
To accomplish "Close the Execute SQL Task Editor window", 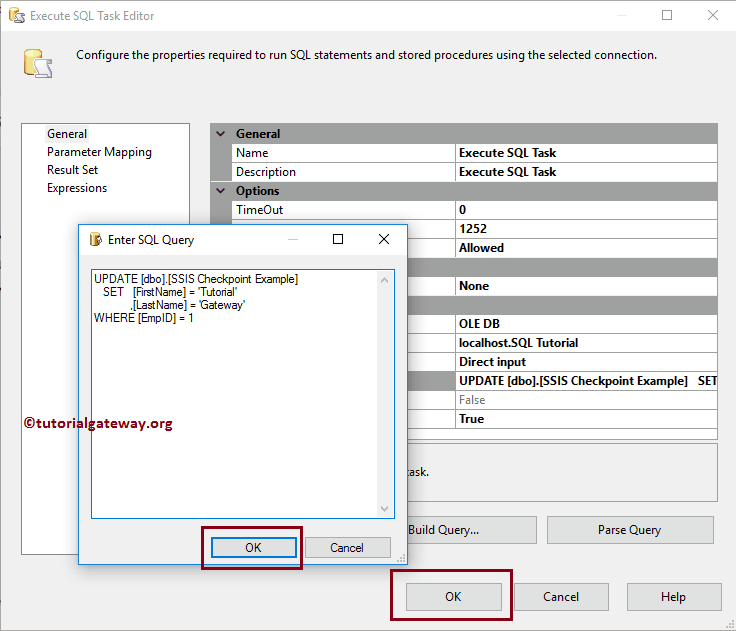I will (713, 15).
